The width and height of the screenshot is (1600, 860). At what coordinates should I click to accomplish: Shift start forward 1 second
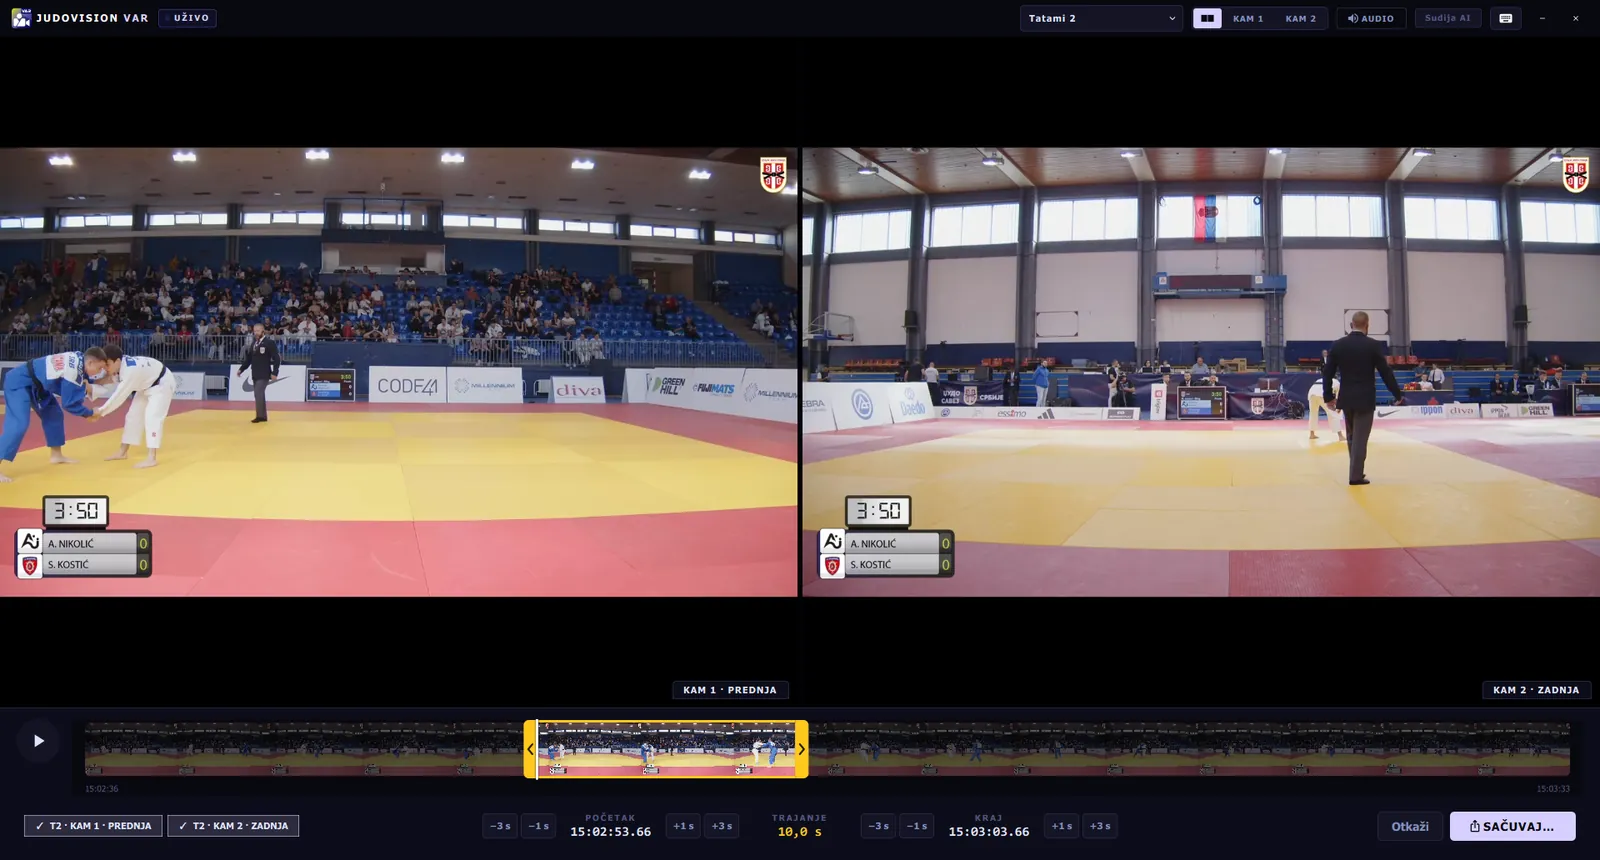[683, 826]
